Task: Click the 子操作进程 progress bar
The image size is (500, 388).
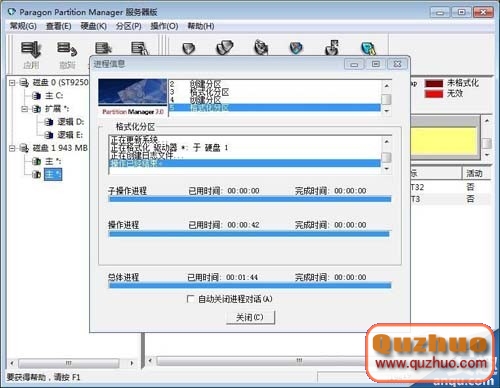Action: click(250, 199)
